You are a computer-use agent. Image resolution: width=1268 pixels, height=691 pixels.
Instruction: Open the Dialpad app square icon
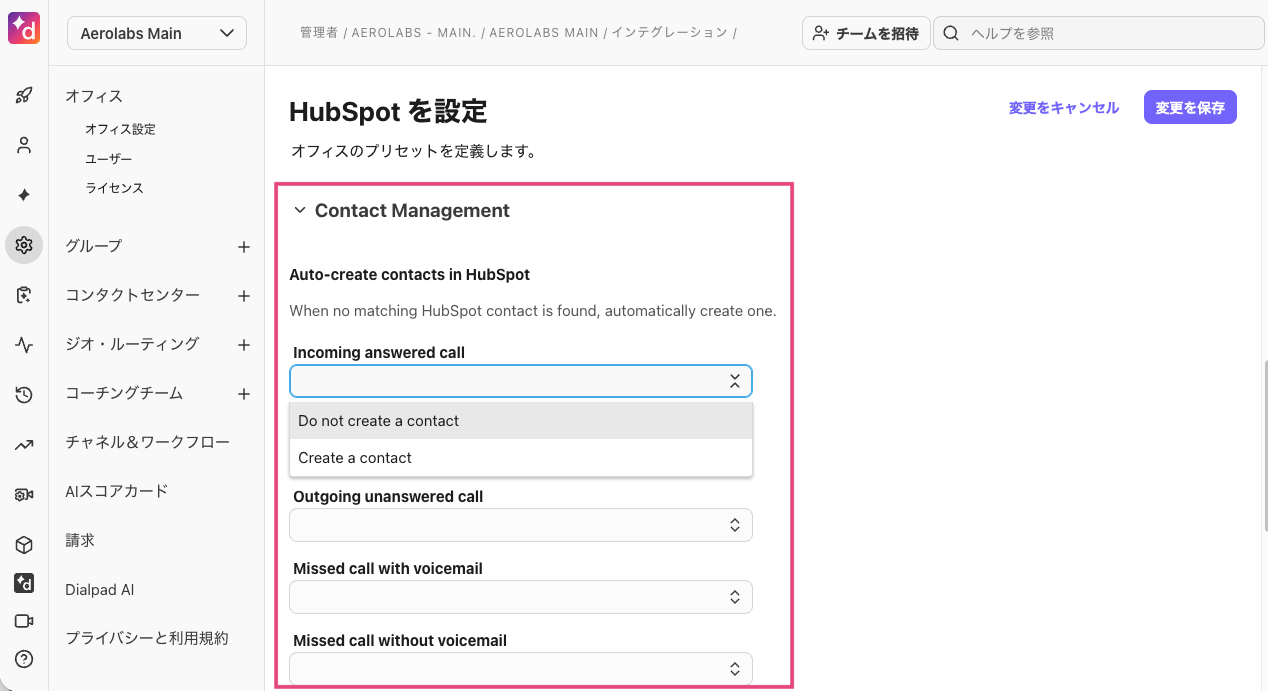[x=24, y=583]
